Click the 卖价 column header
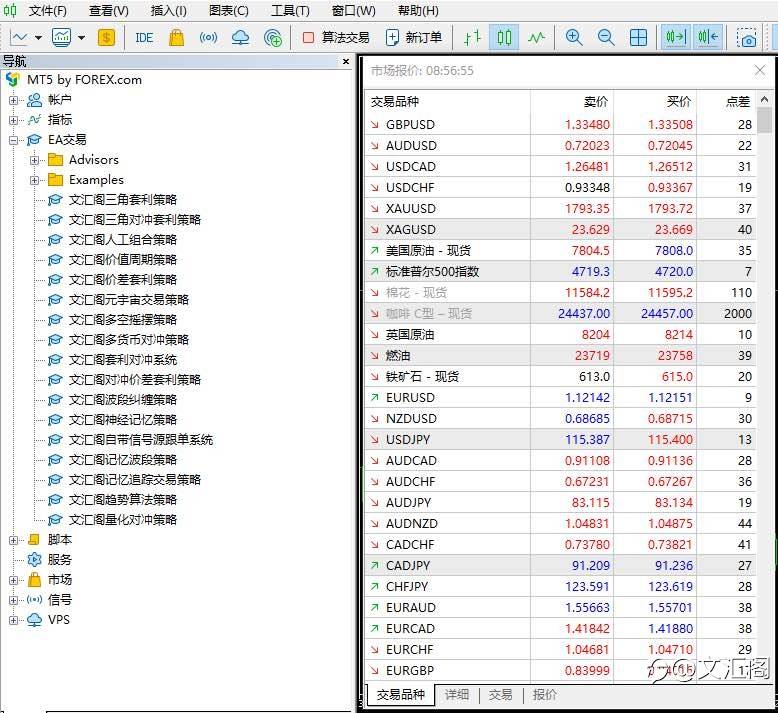 tap(572, 102)
